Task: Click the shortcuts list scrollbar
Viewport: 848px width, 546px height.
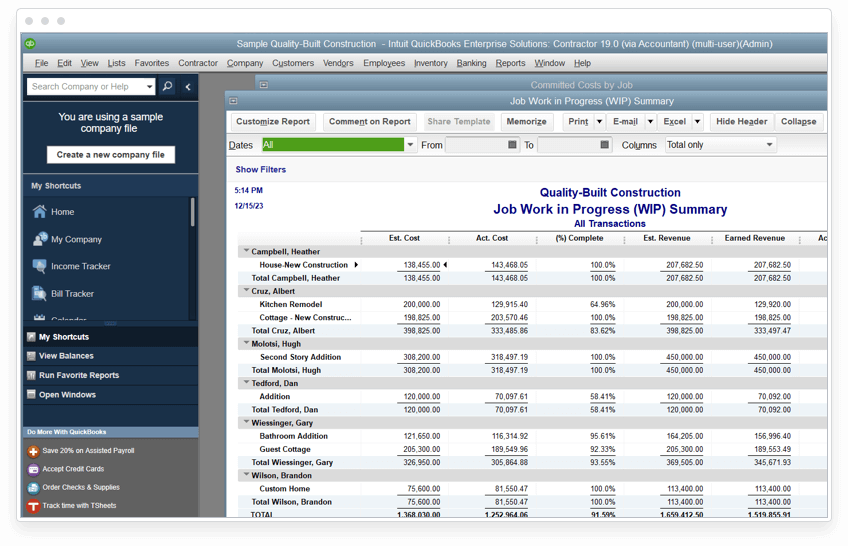Action: pos(192,211)
